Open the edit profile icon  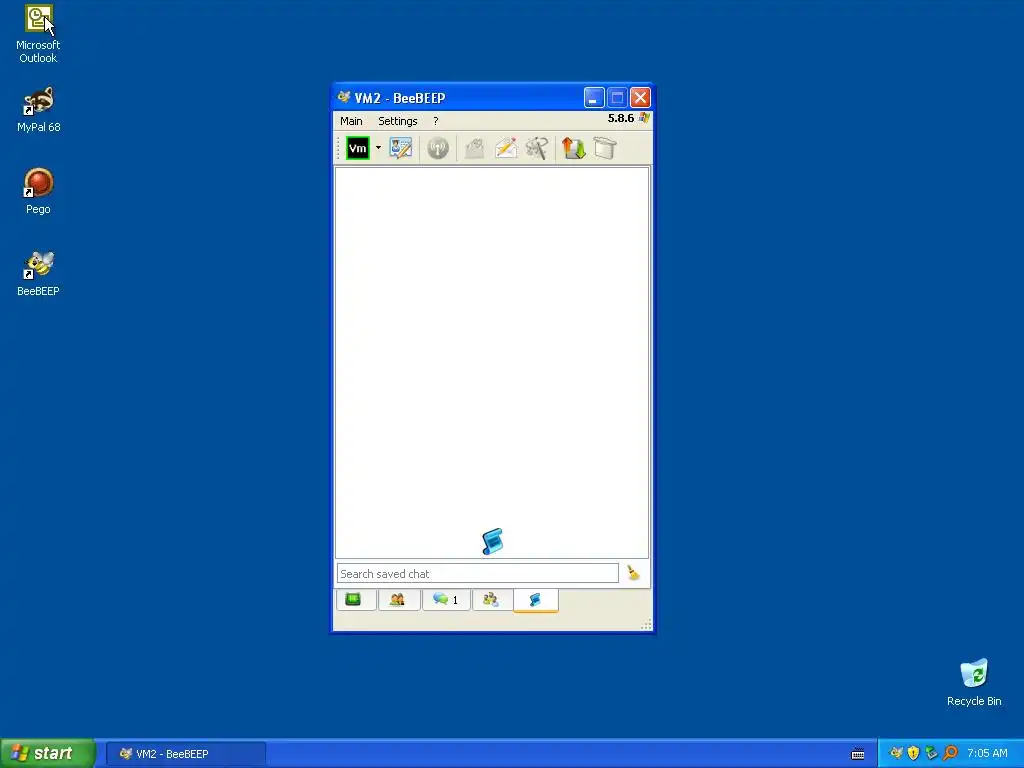click(x=400, y=148)
